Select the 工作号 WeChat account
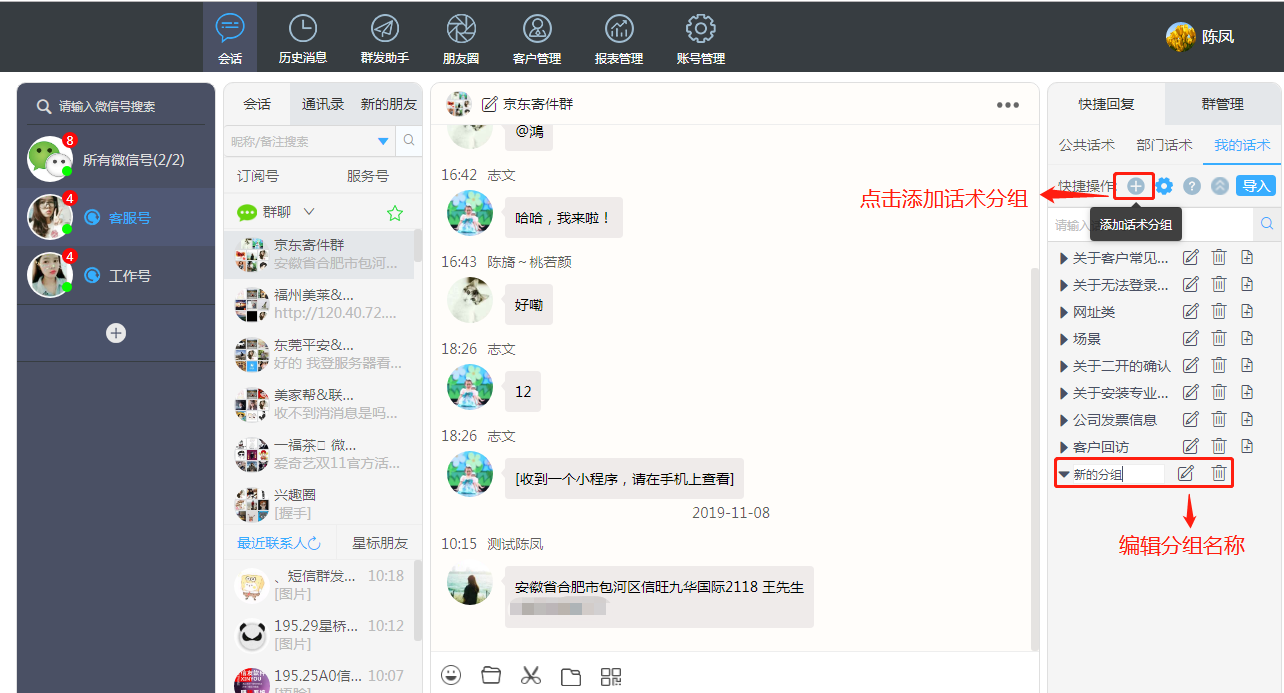Screen dimensions: 1284x693 pos(116,275)
